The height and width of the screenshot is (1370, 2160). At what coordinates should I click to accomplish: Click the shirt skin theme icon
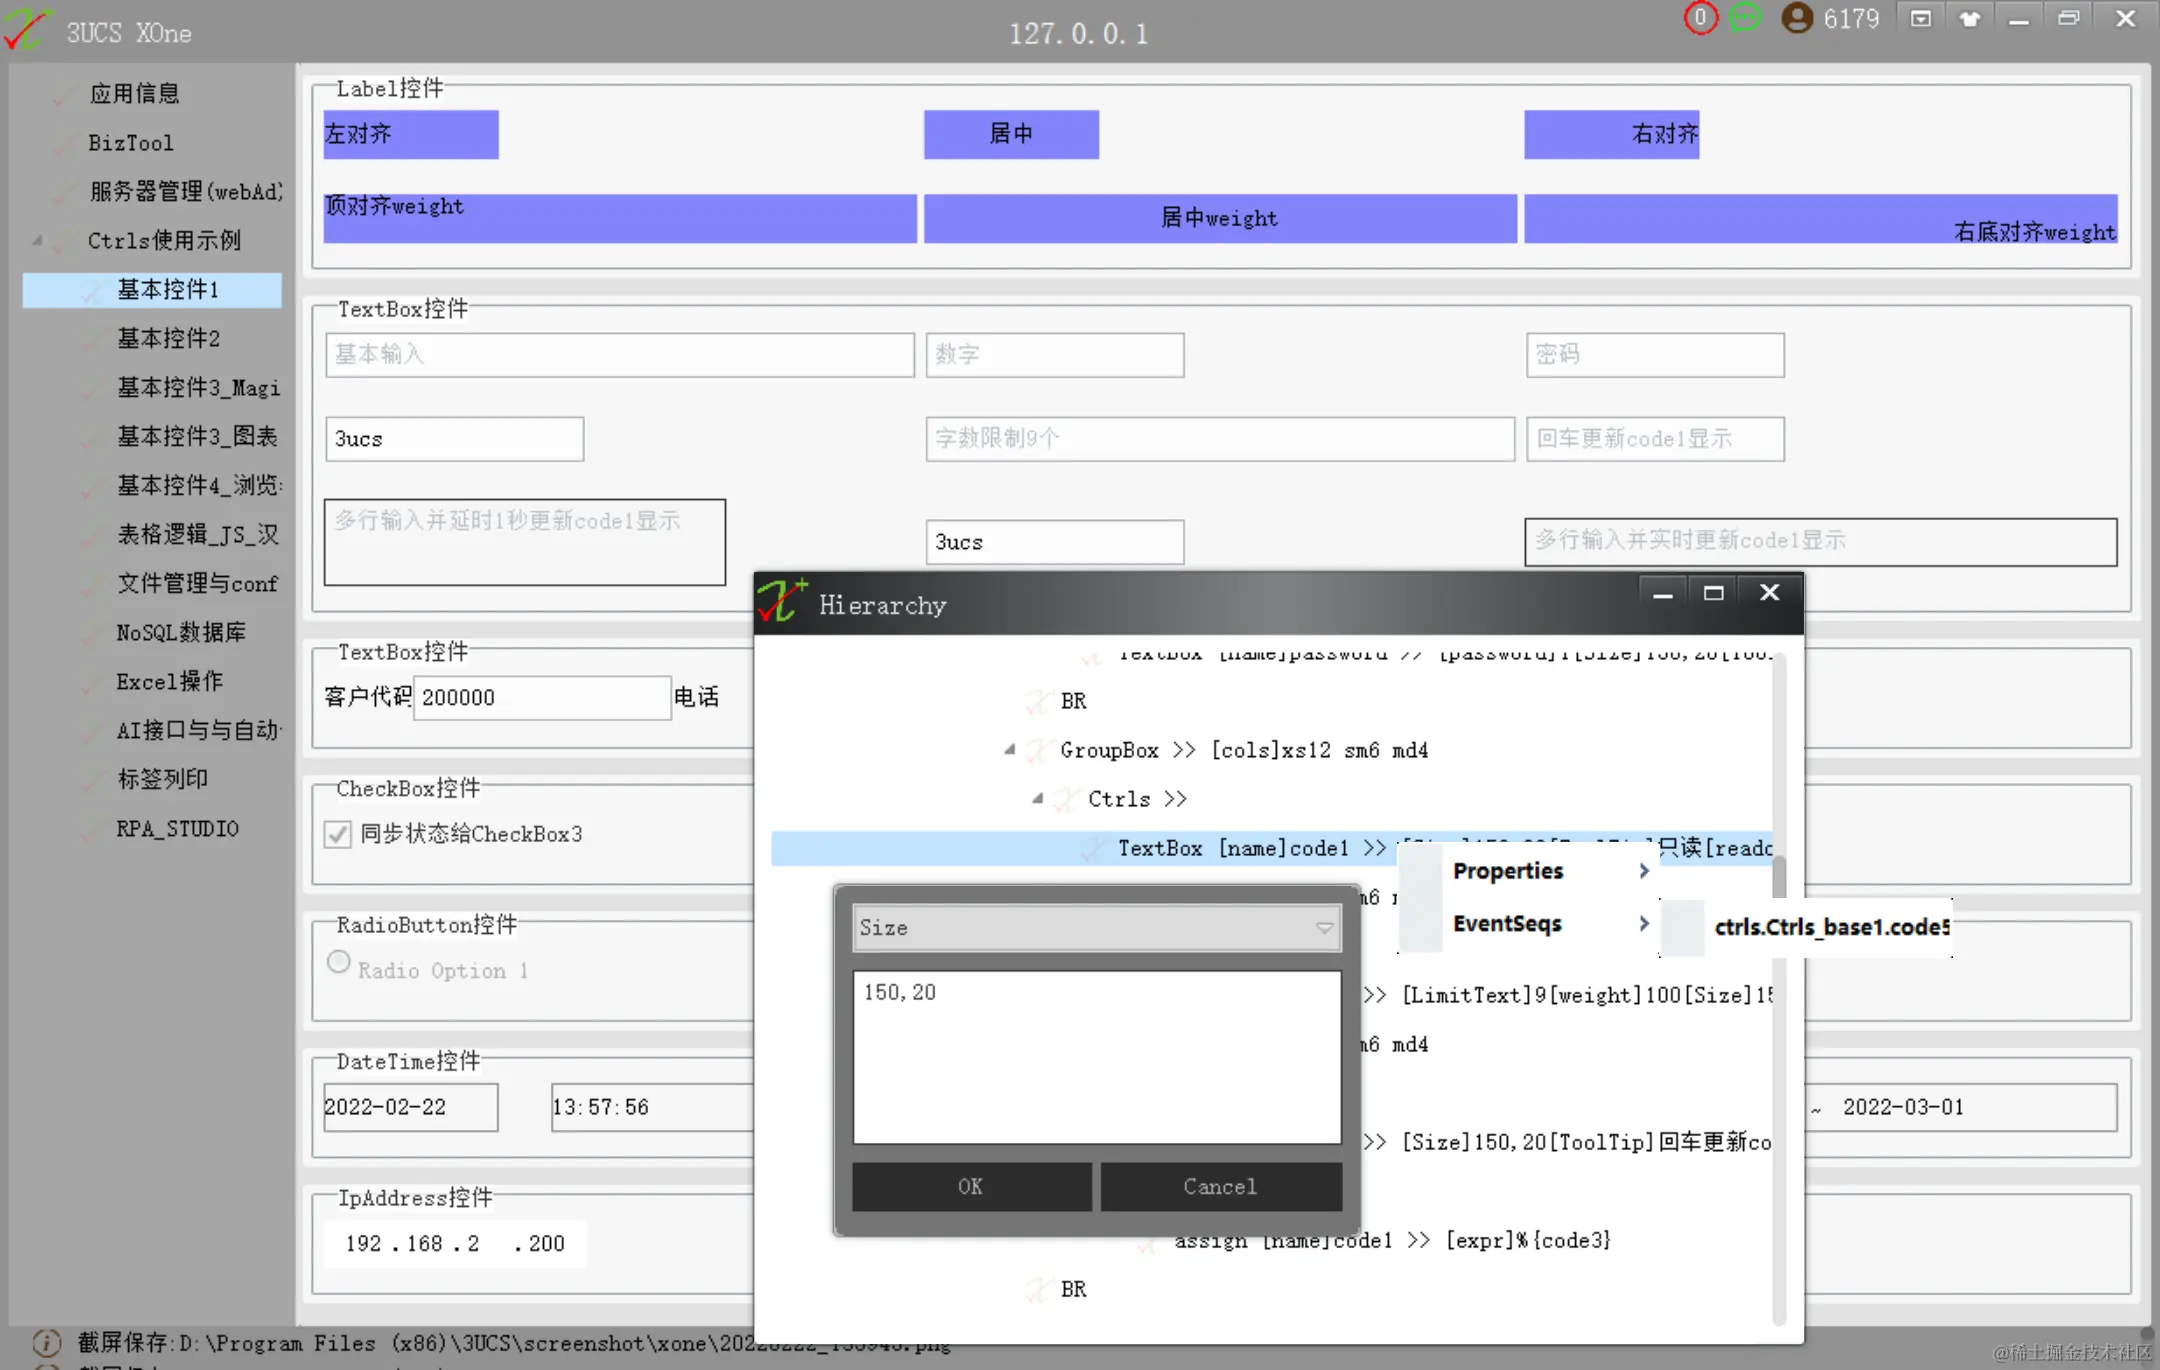click(1969, 18)
